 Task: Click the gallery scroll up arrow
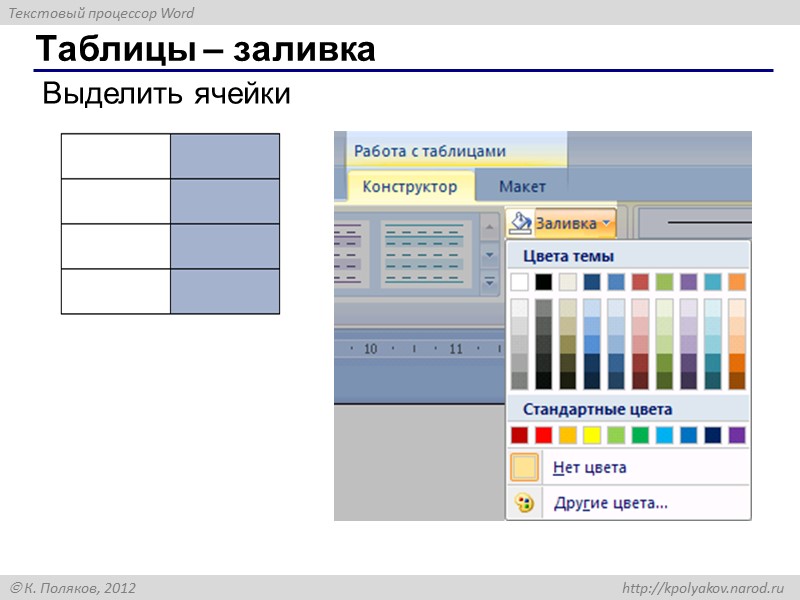(490, 228)
